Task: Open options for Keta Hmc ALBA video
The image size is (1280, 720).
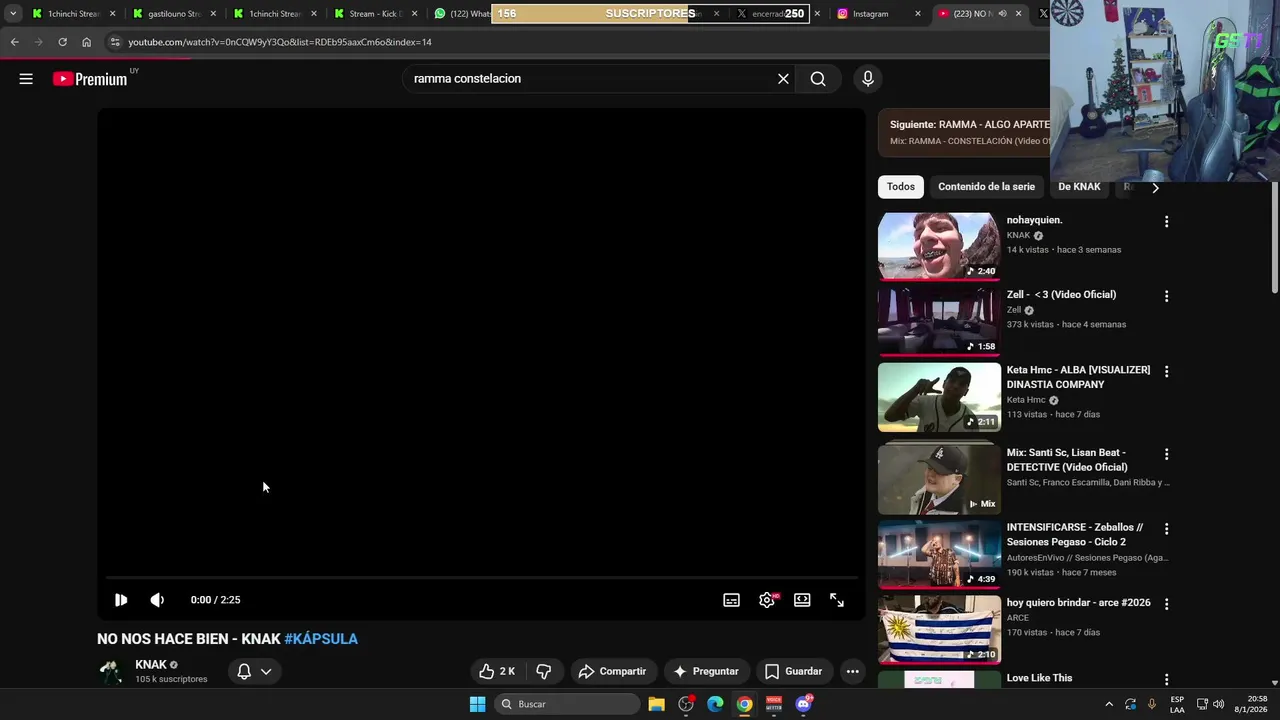Action: pyautogui.click(x=1166, y=371)
